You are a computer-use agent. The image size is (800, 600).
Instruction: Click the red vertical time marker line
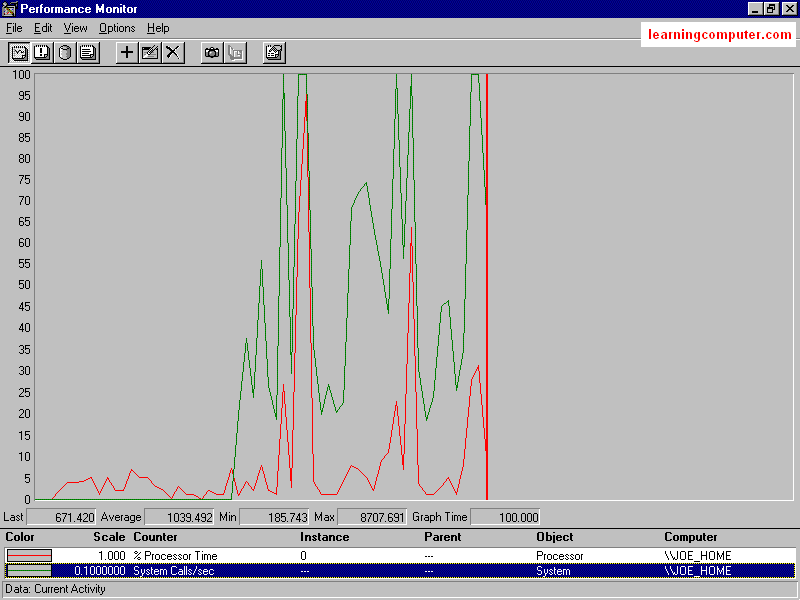pyautogui.click(x=487, y=286)
